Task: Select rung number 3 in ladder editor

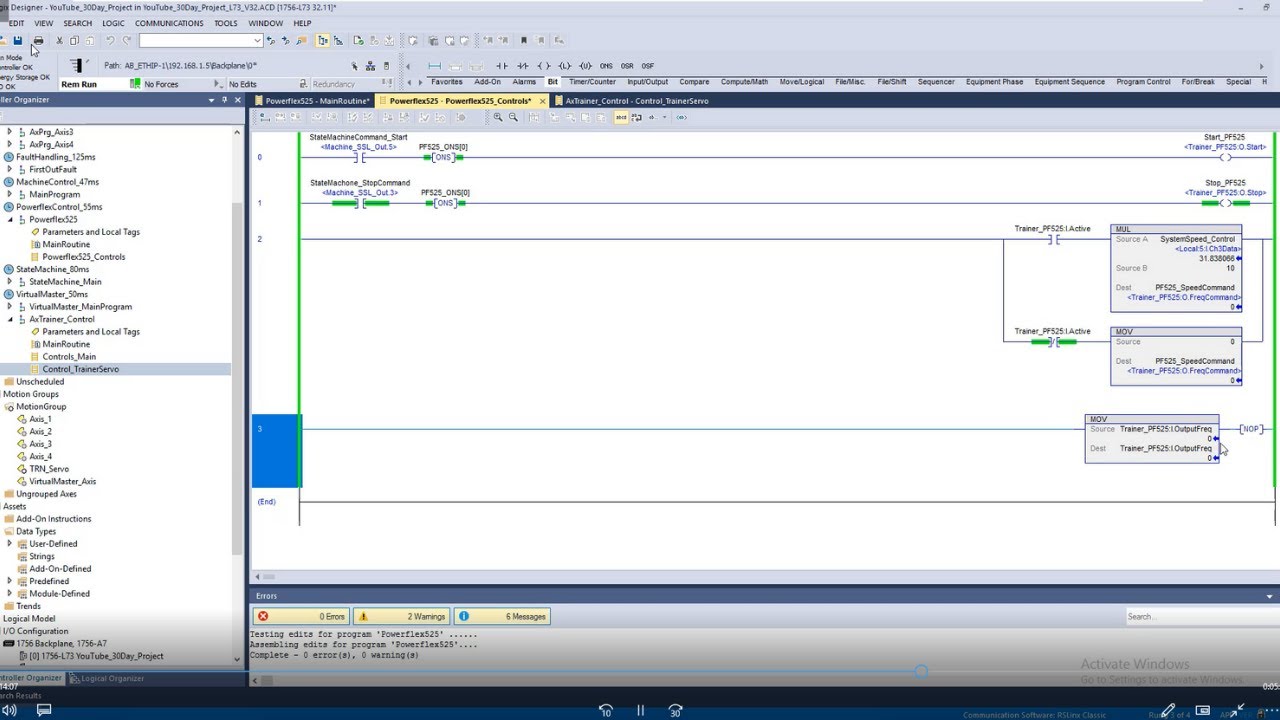Action: click(x=275, y=450)
